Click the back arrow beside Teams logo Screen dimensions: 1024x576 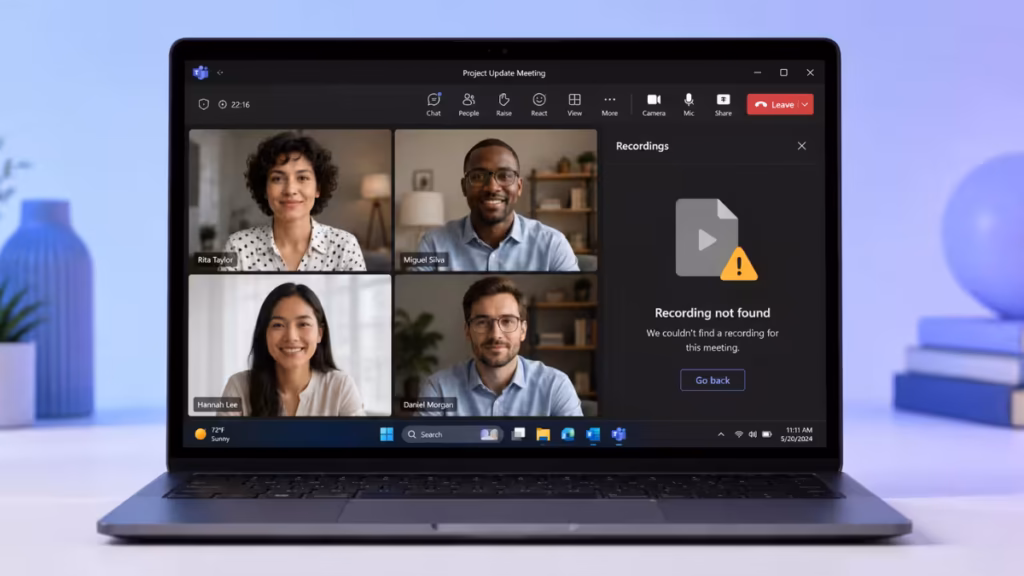[220, 72]
